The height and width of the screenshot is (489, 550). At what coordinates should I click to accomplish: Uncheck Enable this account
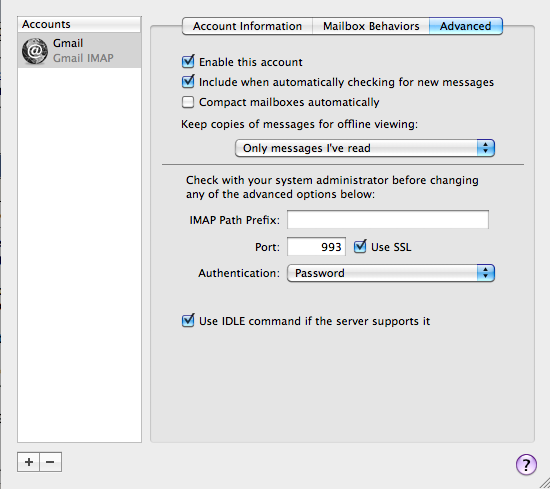[188, 62]
